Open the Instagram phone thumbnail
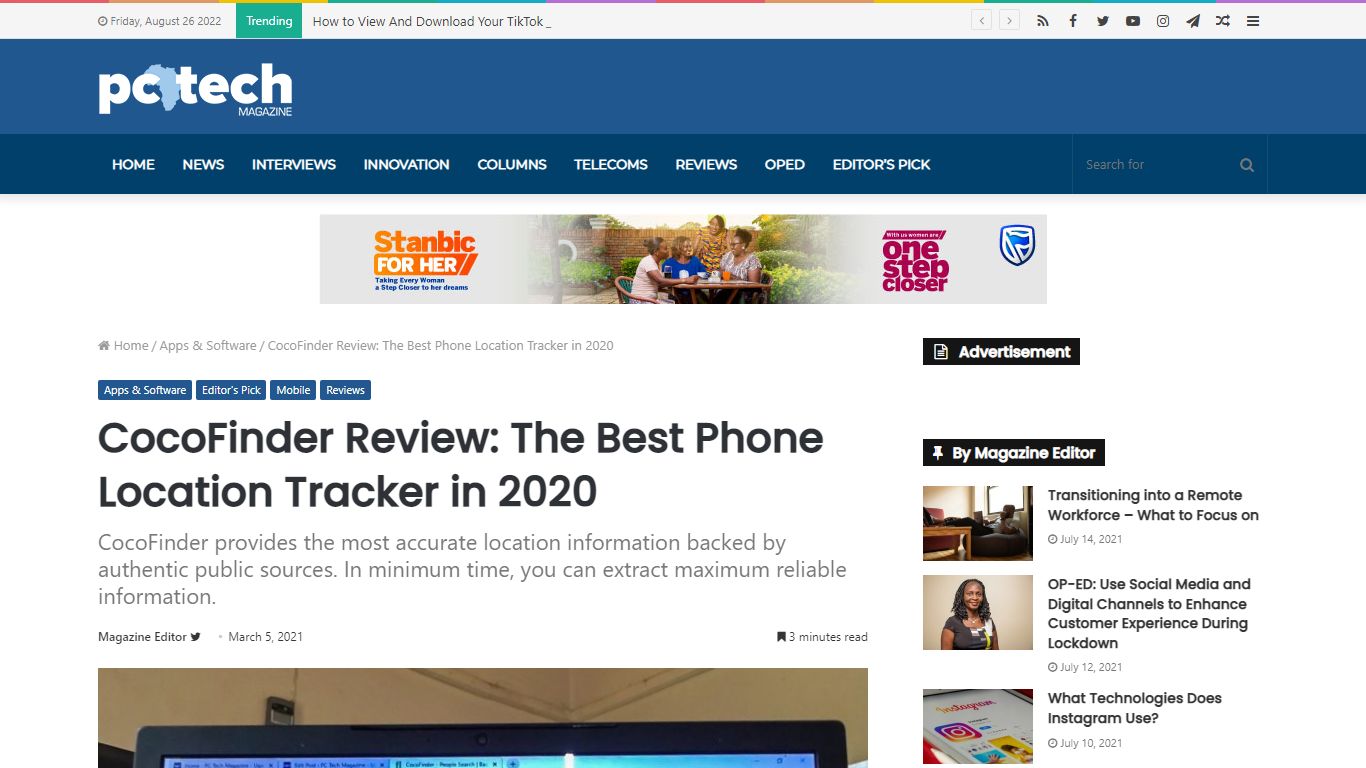The width and height of the screenshot is (1366, 768). point(978,726)
